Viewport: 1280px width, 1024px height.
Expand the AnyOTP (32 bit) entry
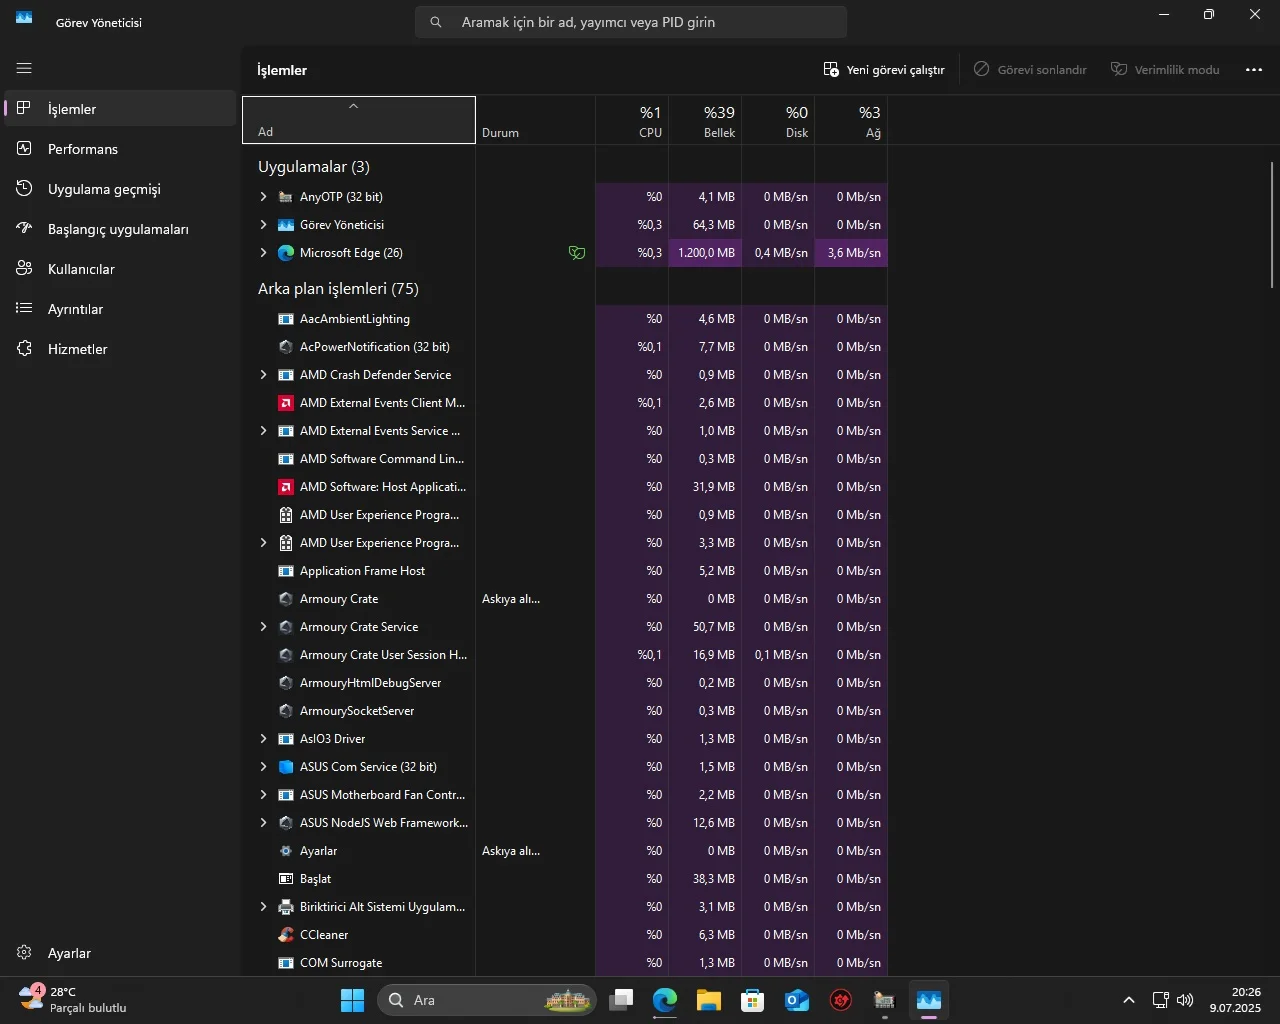tap(263, 197)
